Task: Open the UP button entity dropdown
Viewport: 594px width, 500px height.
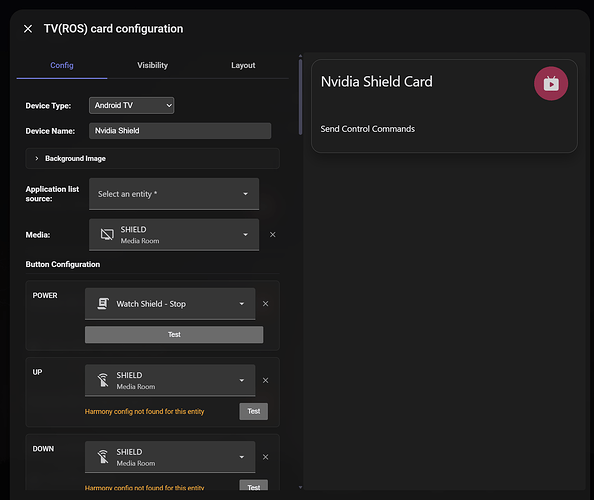Action: (170, 380)
